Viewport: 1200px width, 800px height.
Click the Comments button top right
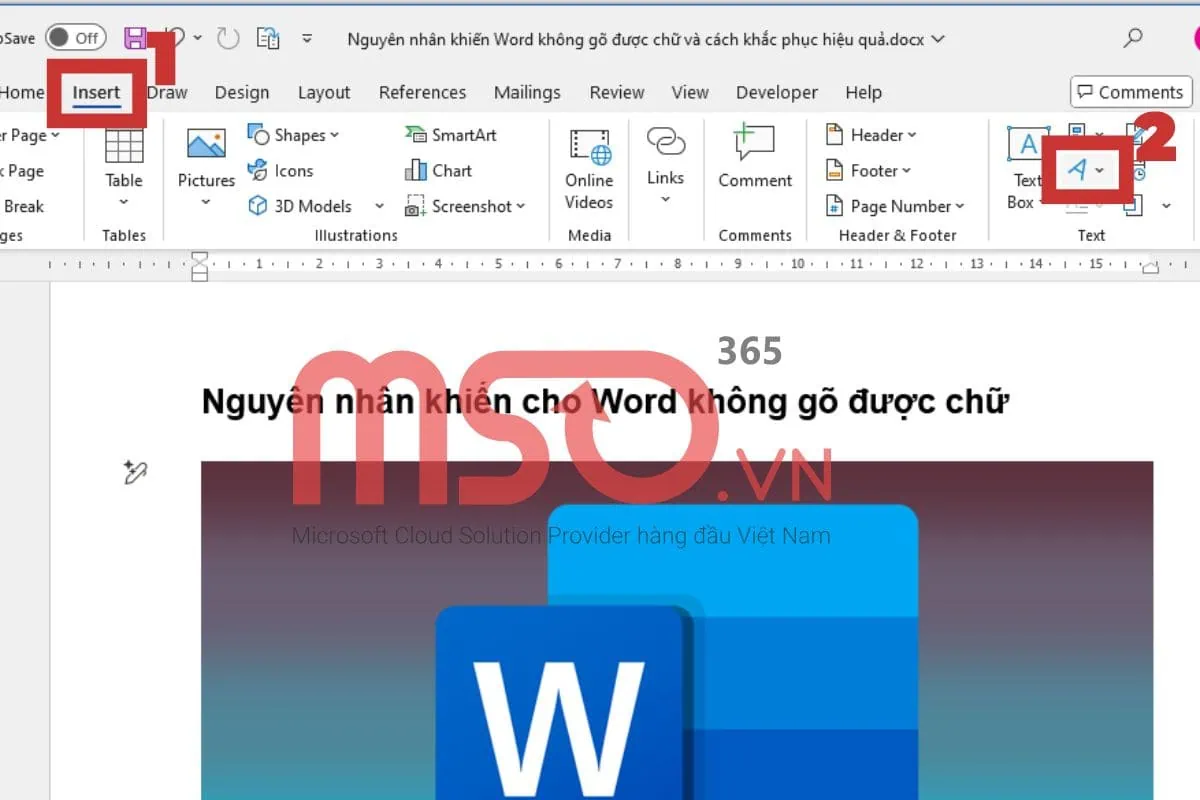pyautogui.click(x=1130, y=92)
